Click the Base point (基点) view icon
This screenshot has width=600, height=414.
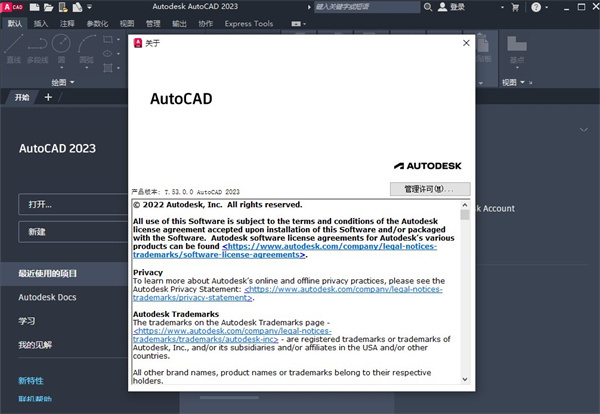[517, 49]
